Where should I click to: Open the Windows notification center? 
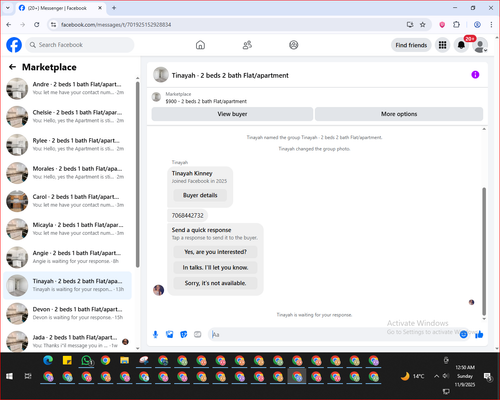coord(488,377)
